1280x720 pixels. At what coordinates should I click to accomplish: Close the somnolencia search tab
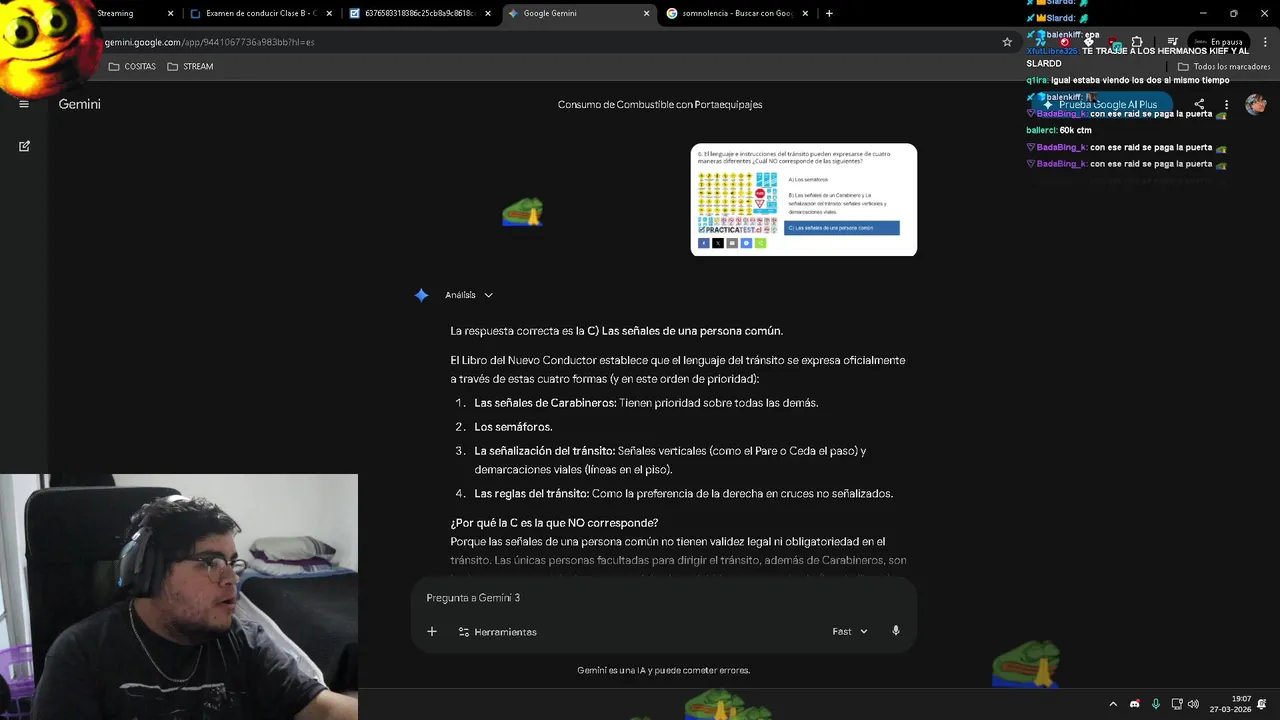click(x=805, y=14)
